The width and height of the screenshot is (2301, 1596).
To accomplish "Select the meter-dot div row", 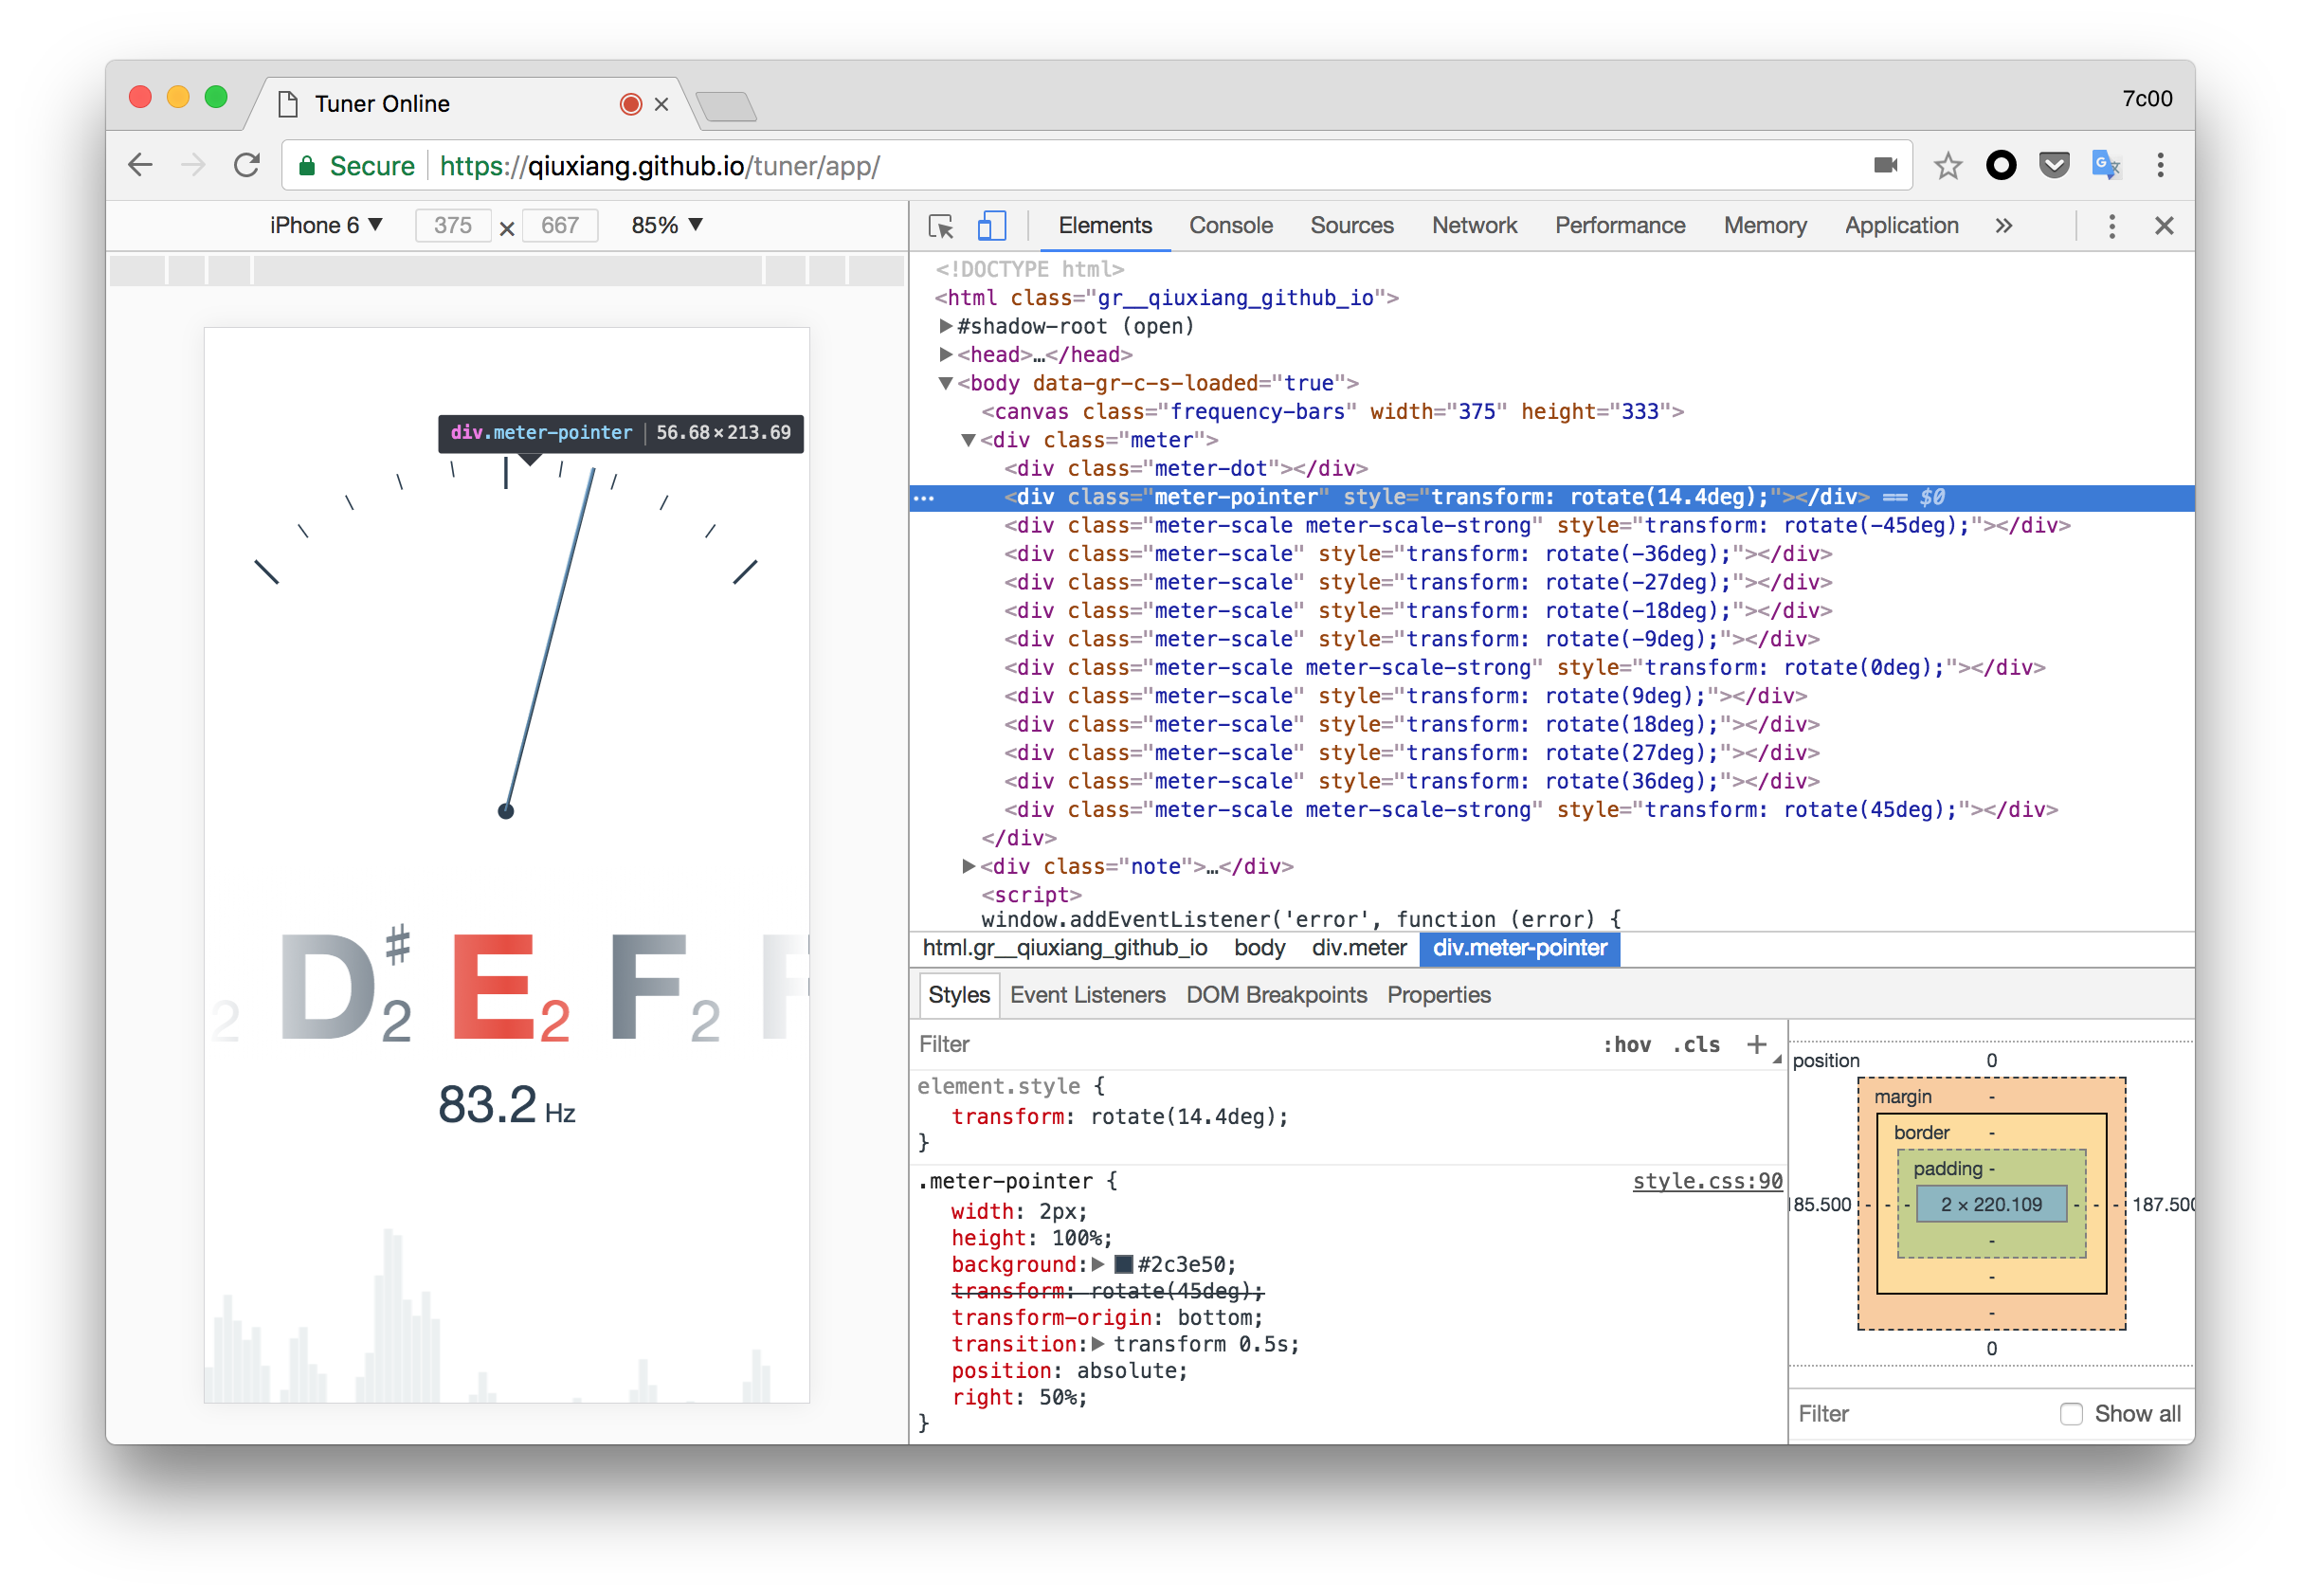I will (1552, 469).
